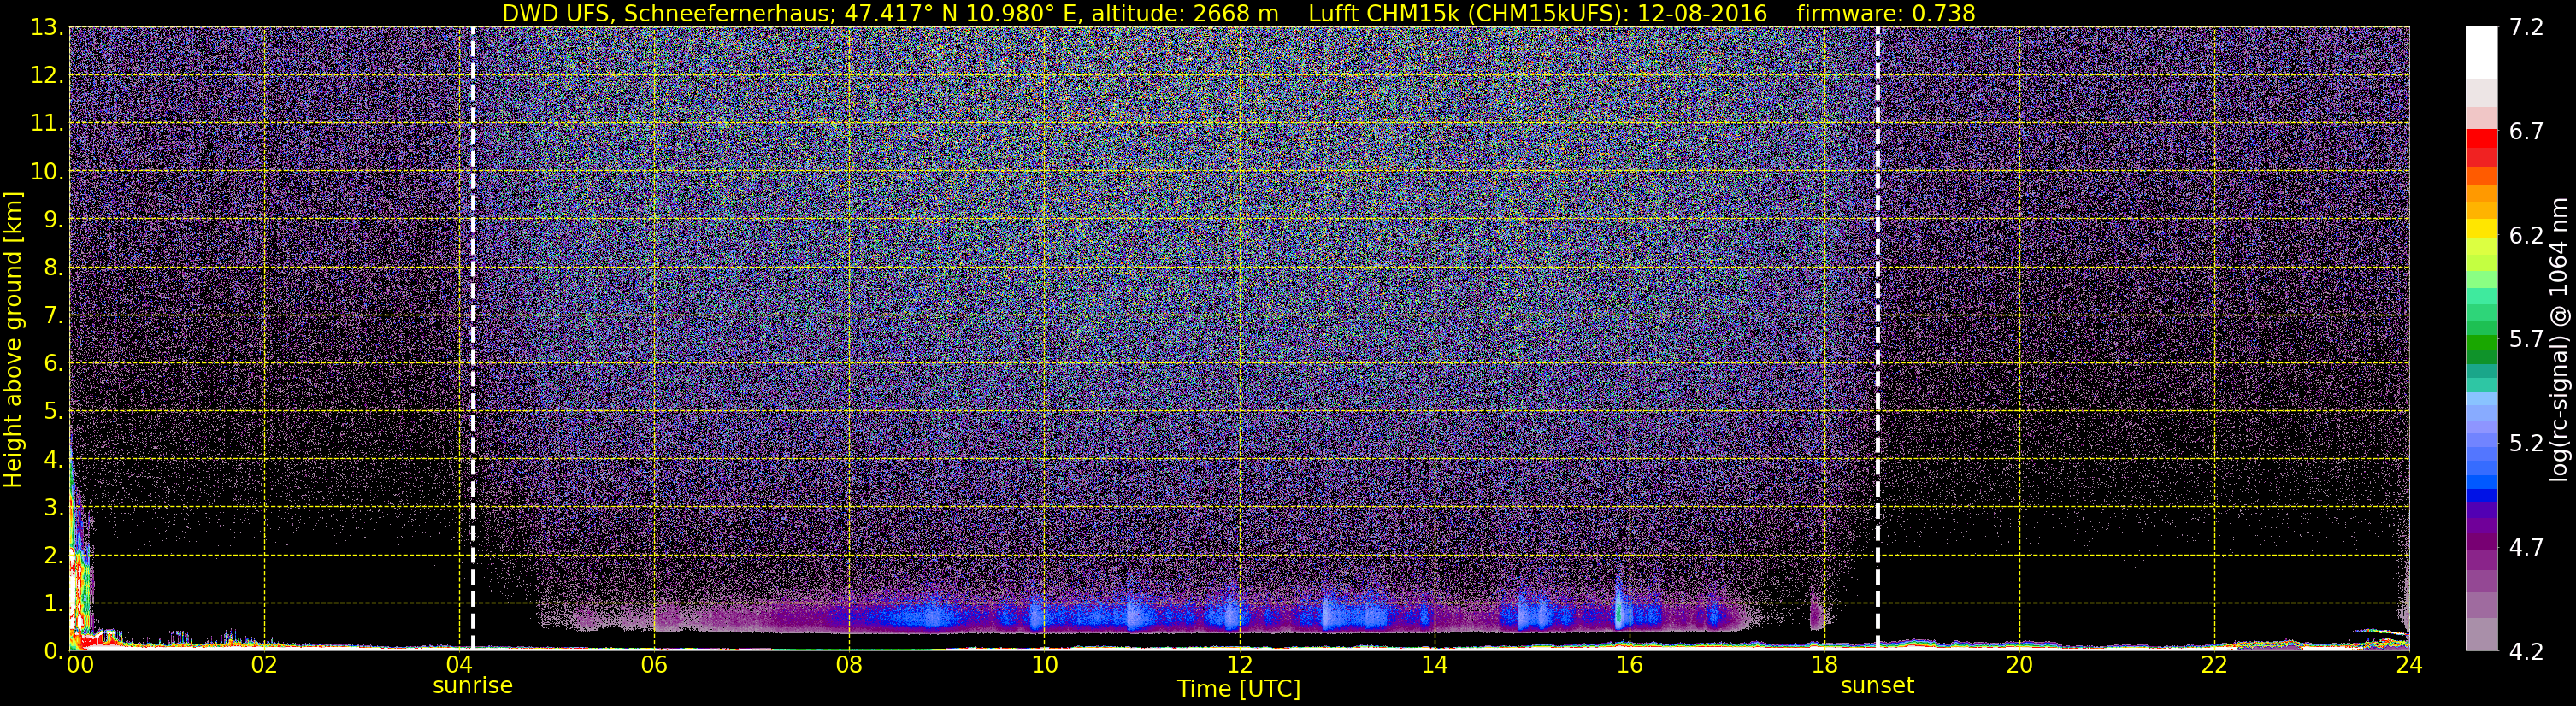Click the bright aerosol plume near 16 UTC
The image size is (2576, 706).
point(1619,608)
